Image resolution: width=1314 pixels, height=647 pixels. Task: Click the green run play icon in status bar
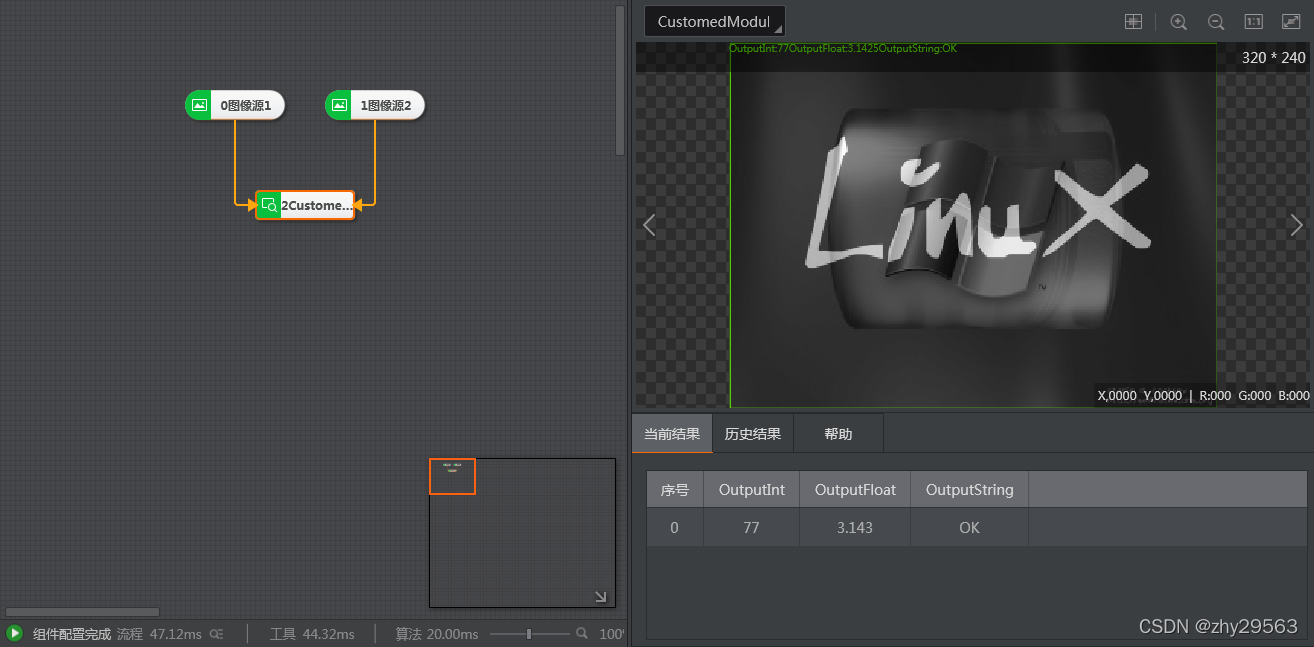pyautogui.click(x=14, y=633)
